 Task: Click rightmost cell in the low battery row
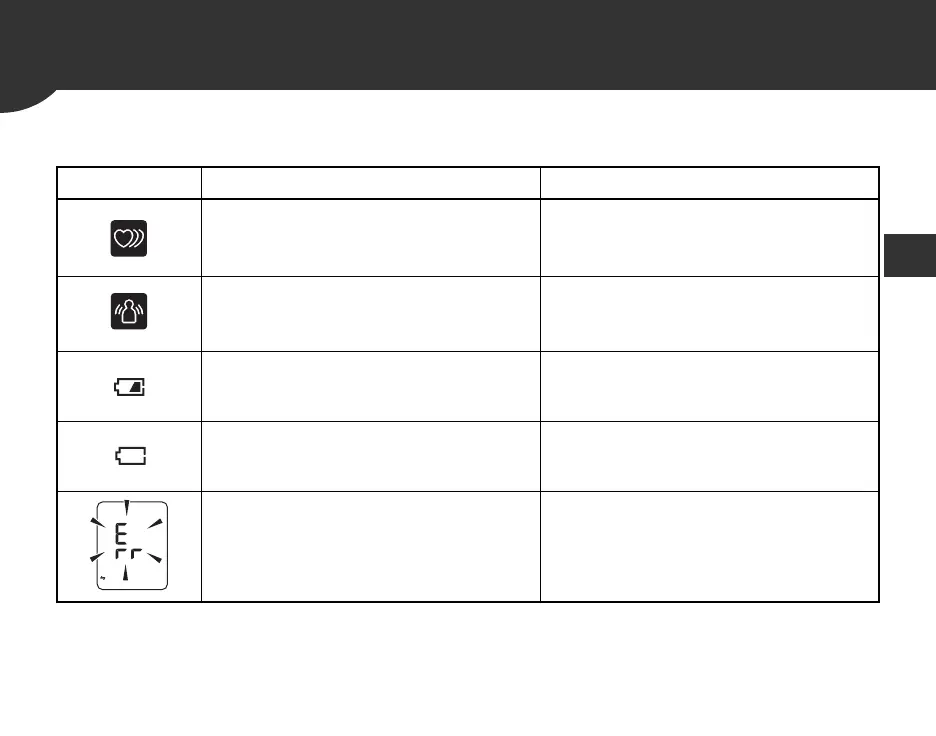(x=709, y=386)
